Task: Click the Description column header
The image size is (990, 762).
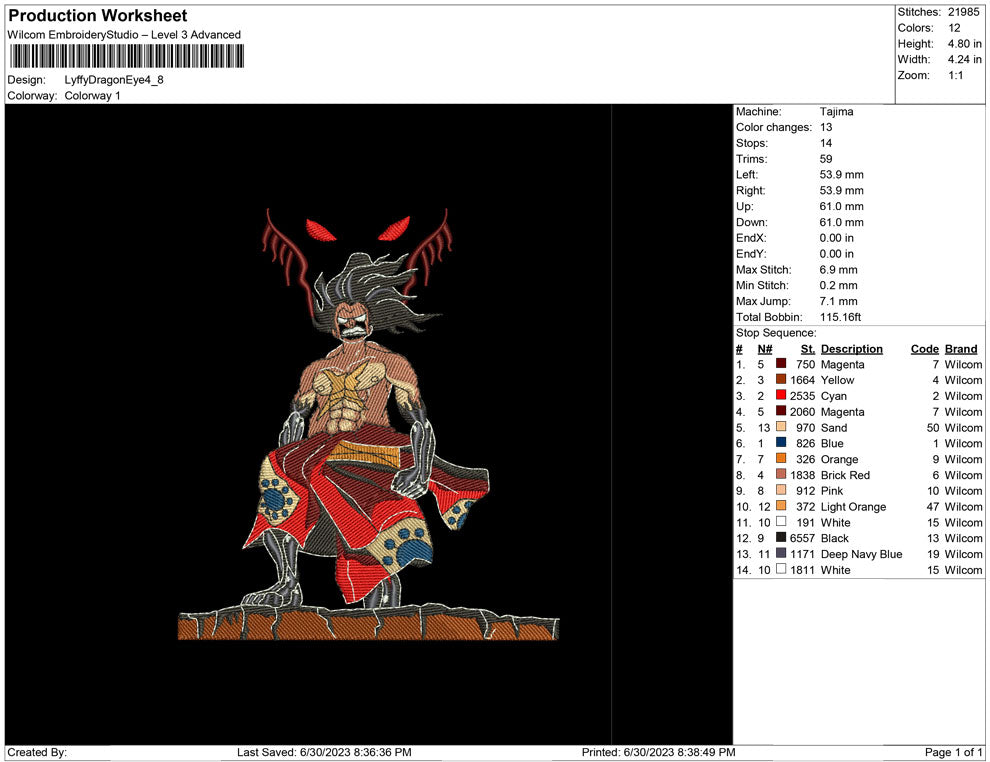Action: 852,349
